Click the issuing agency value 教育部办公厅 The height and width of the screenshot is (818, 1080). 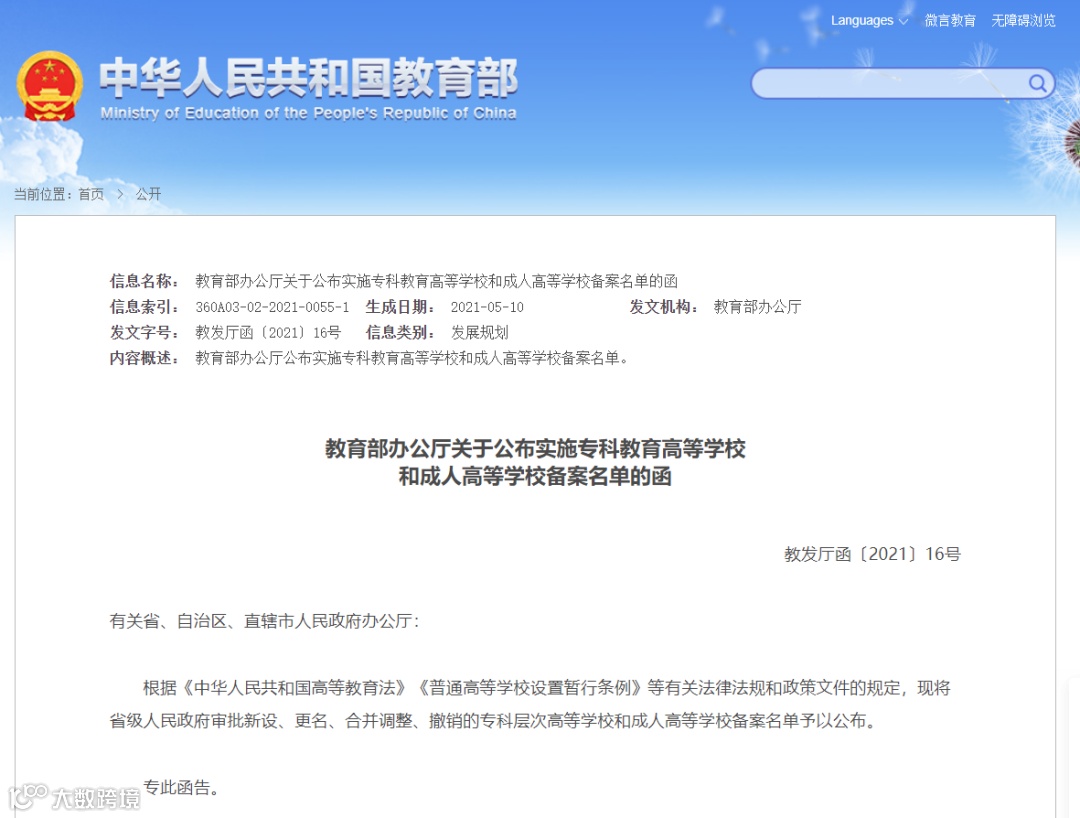click(757, 307)
